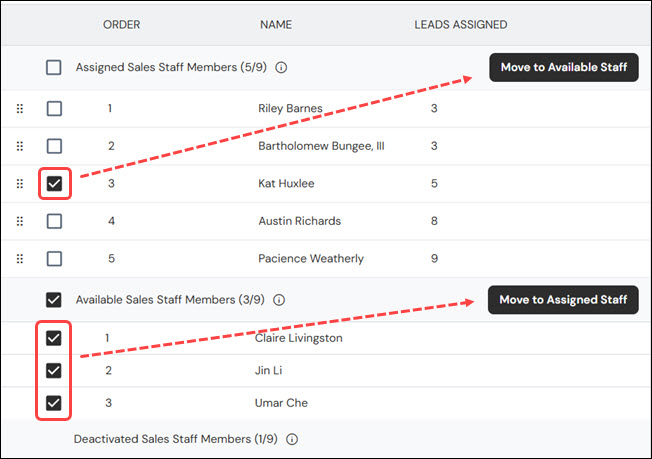Select the name Bartholomew Bungee, III

click(321, 146)
